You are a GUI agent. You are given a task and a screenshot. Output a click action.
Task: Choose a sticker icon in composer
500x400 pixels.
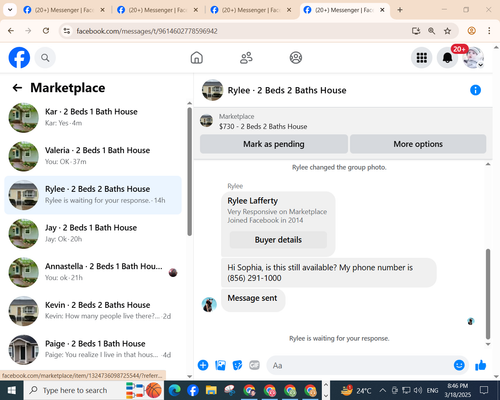[237, 365]
